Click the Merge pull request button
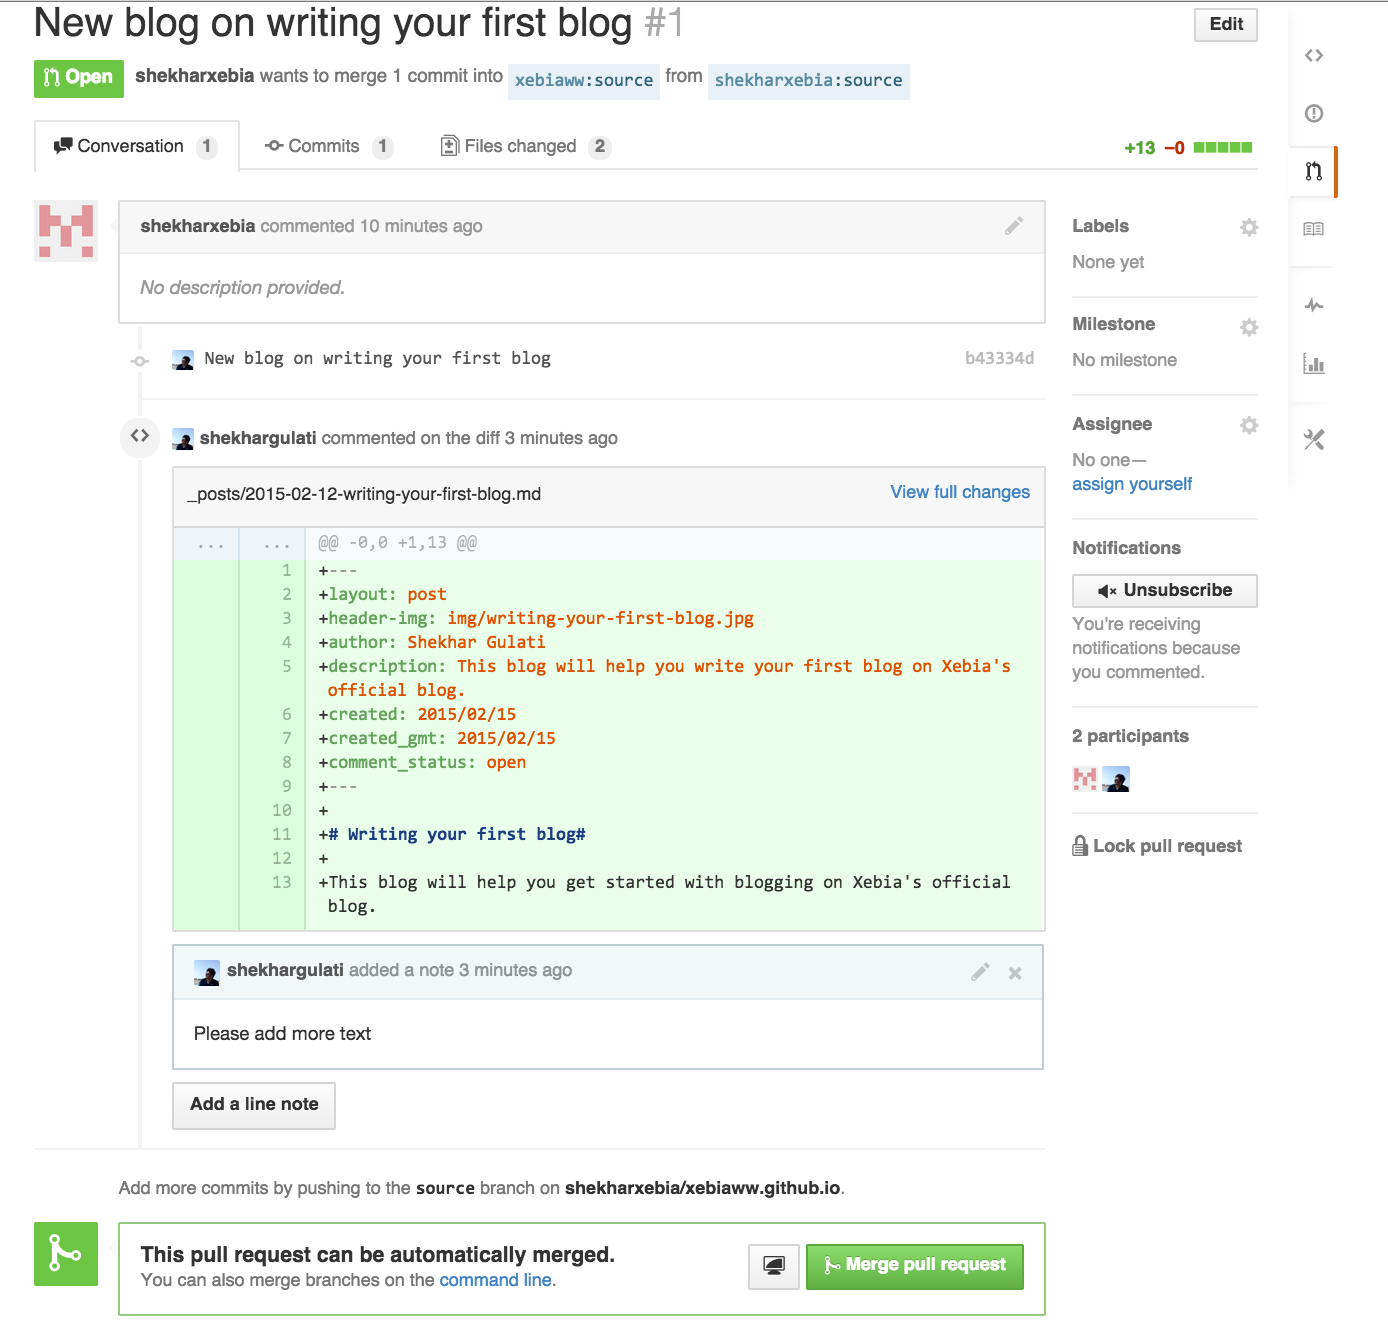 914,1266
